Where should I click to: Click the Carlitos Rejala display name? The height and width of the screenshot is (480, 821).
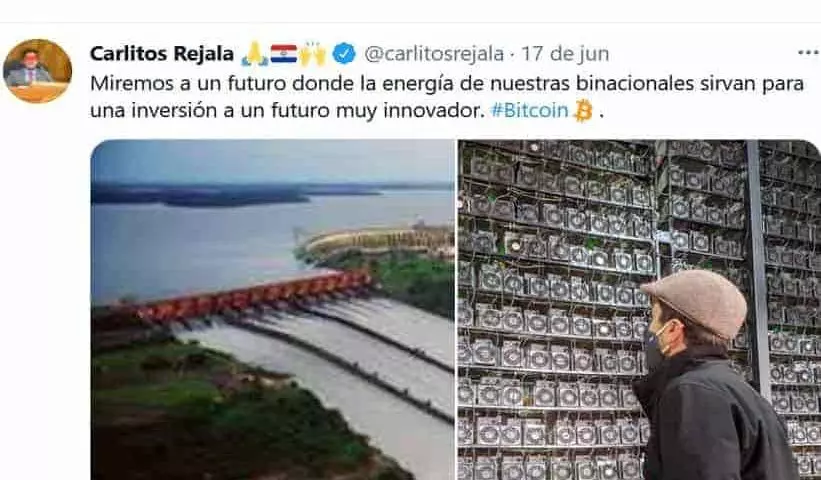[162, 54]
